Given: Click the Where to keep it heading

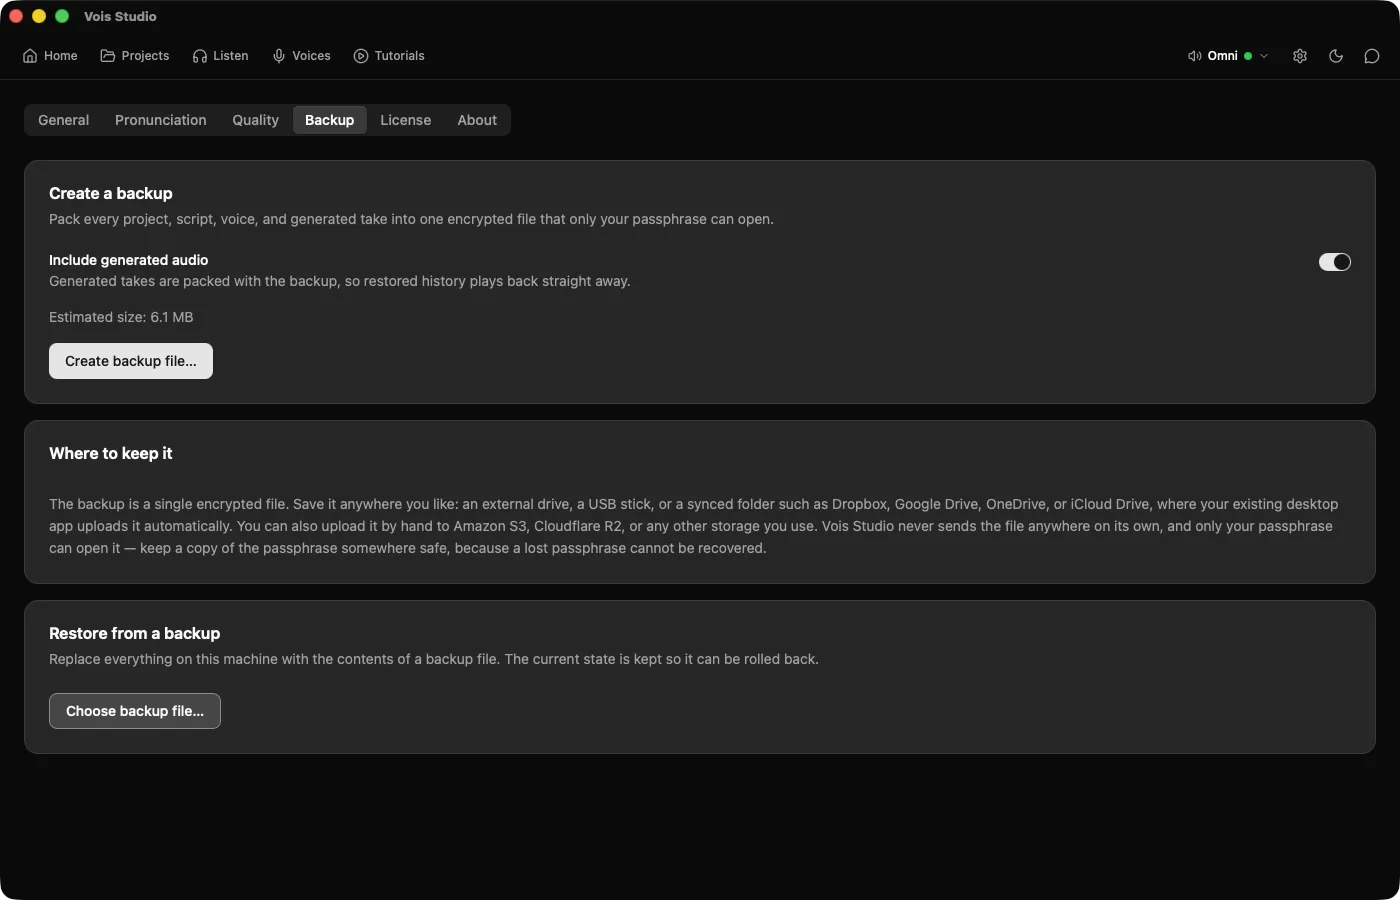Looking at the screenshot, I should pos(111,453).
